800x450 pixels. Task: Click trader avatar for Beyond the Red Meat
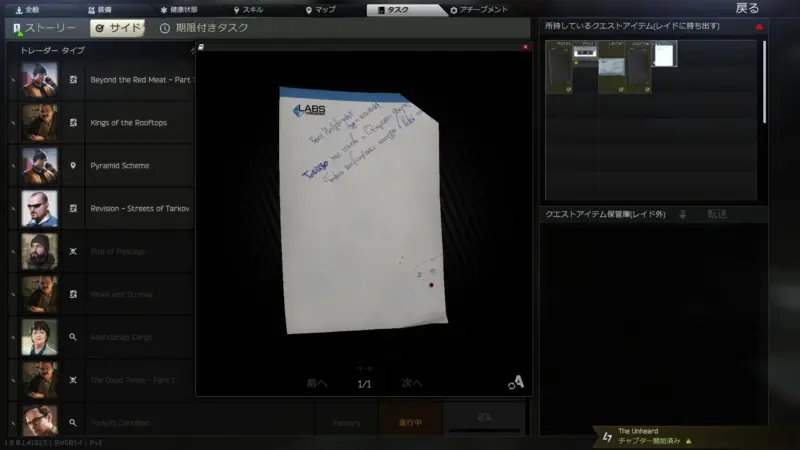(40, 79)
